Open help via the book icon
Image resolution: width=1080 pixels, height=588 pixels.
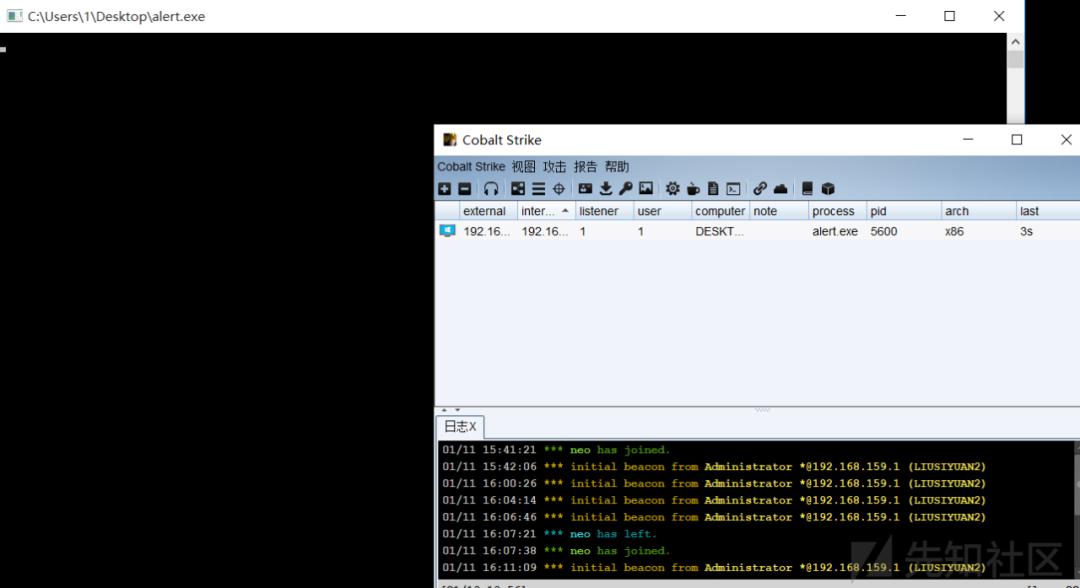807,189
